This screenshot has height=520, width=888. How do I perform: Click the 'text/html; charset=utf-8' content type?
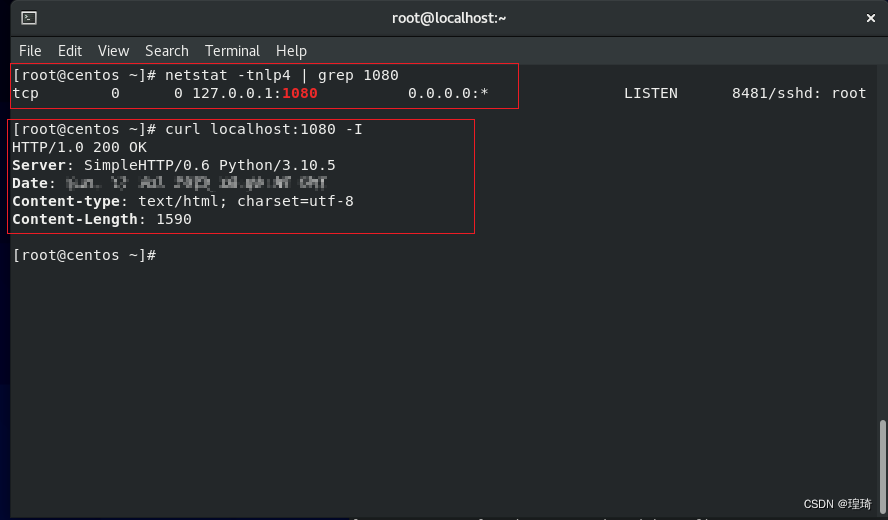tap(246, 201)
